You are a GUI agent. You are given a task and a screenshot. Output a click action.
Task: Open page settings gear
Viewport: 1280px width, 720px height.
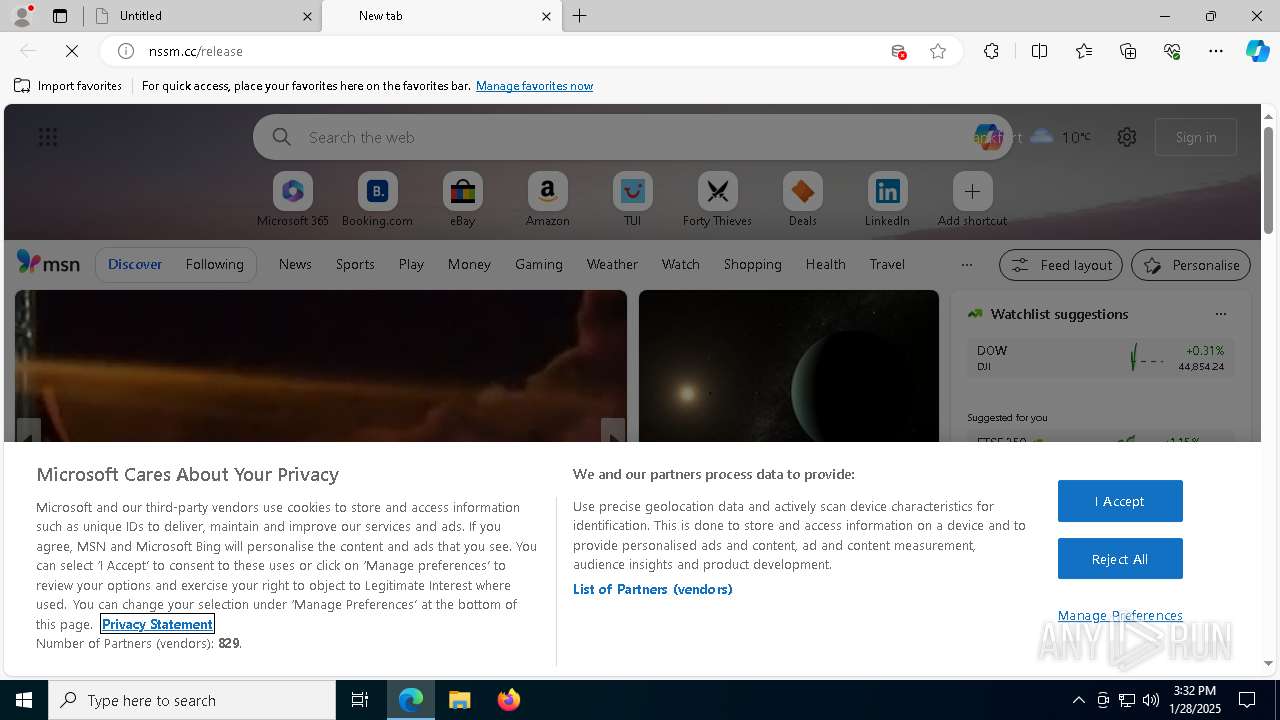[x=1127, y=137]
